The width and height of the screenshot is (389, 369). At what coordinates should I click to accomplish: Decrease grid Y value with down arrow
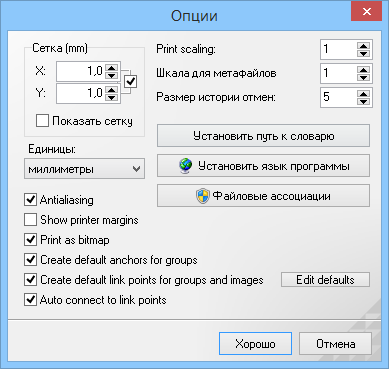coord(112,97)
